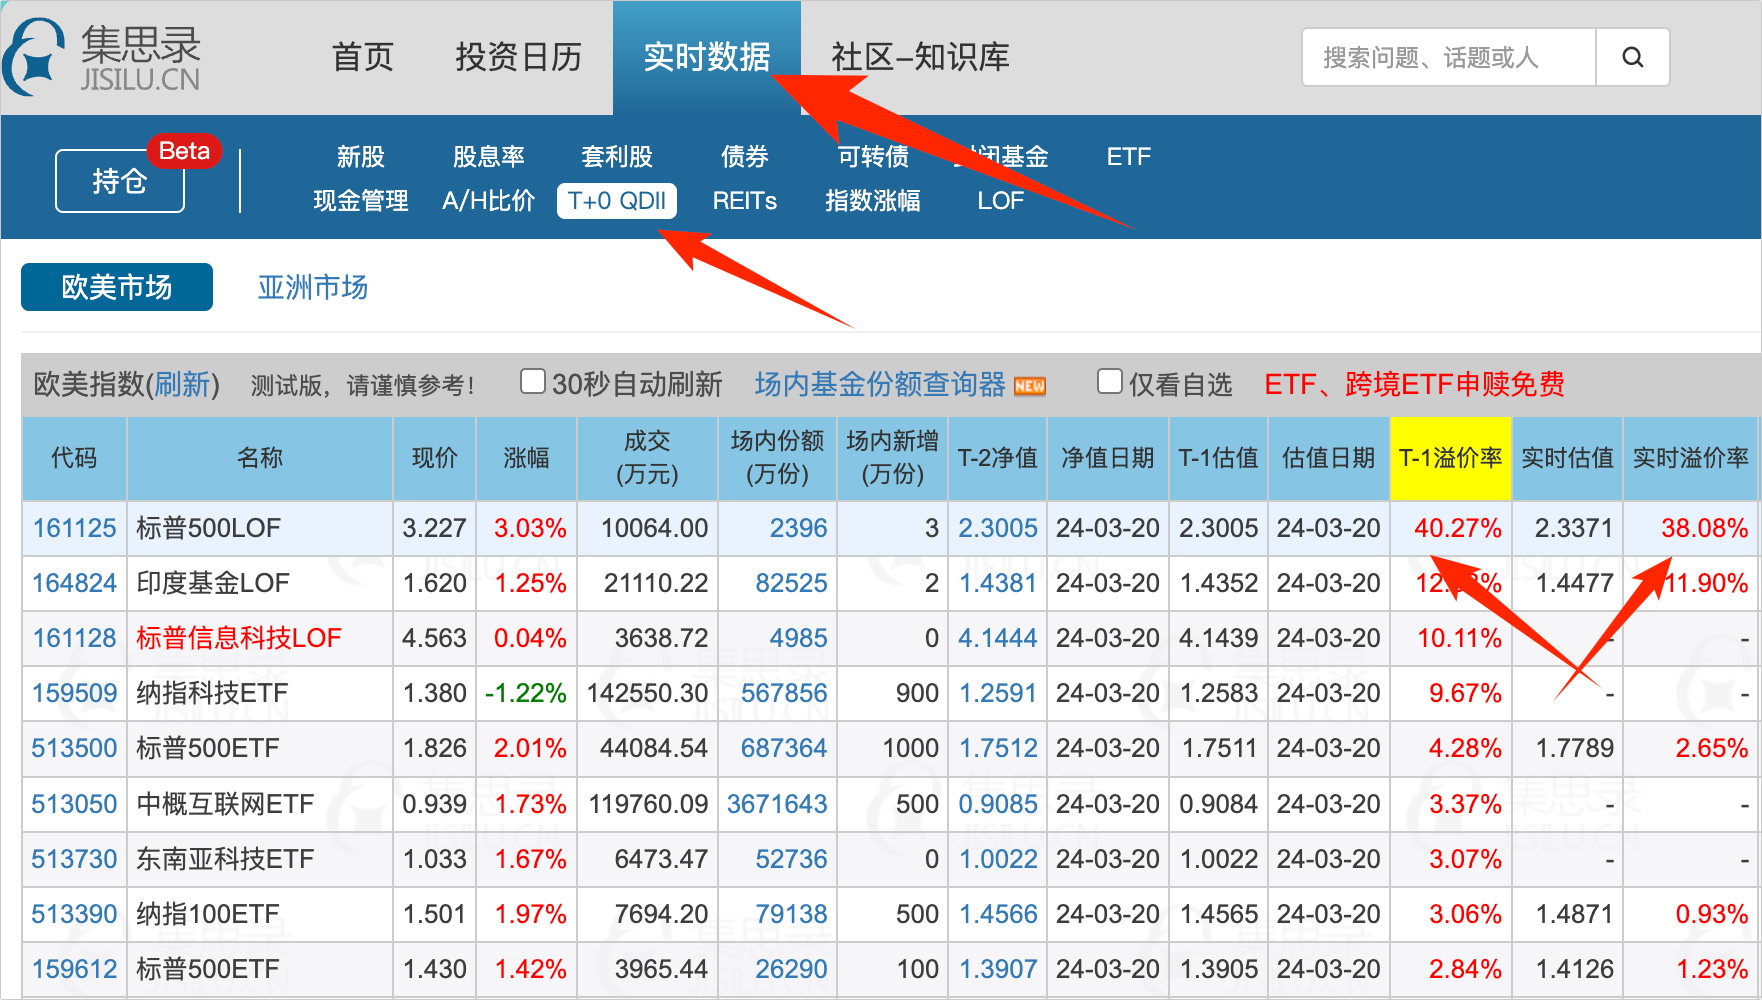Select the T+0 QDII submenu item
This screenshot has width=1762, height=1000.
pyautogui.click(x=617, y=201)
